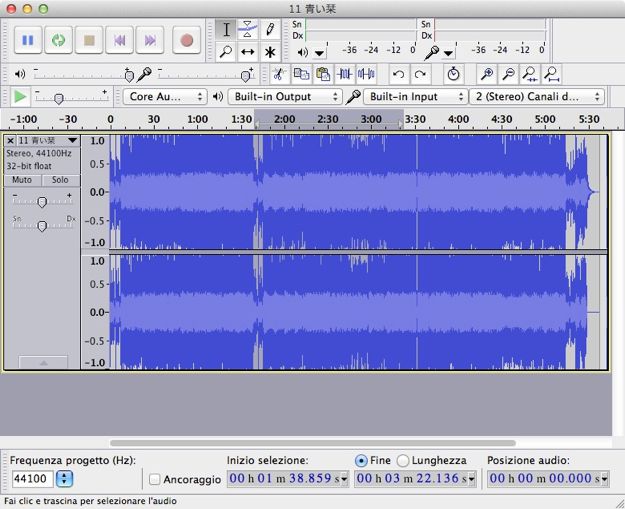Cut selection with scissors icon
The height and width of the screenshot is (509, 625).
point(279,74)
